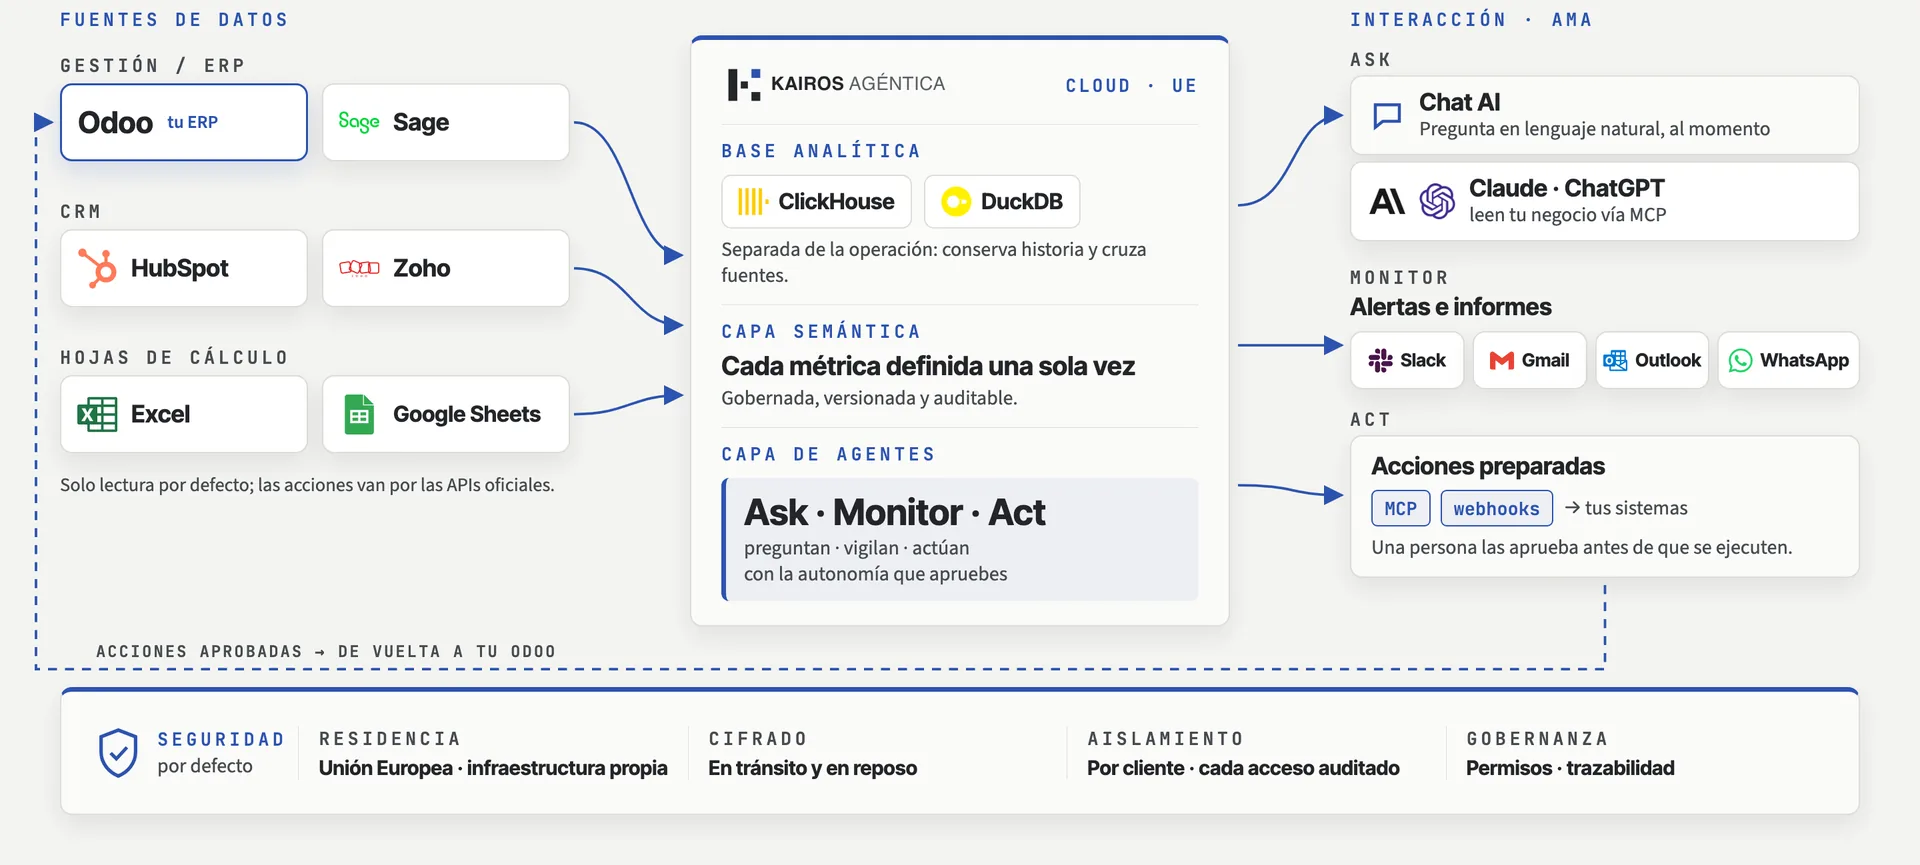Select the Outlook alert channel
This screenshot has height=865, width=1920.
coord(1652,360)
